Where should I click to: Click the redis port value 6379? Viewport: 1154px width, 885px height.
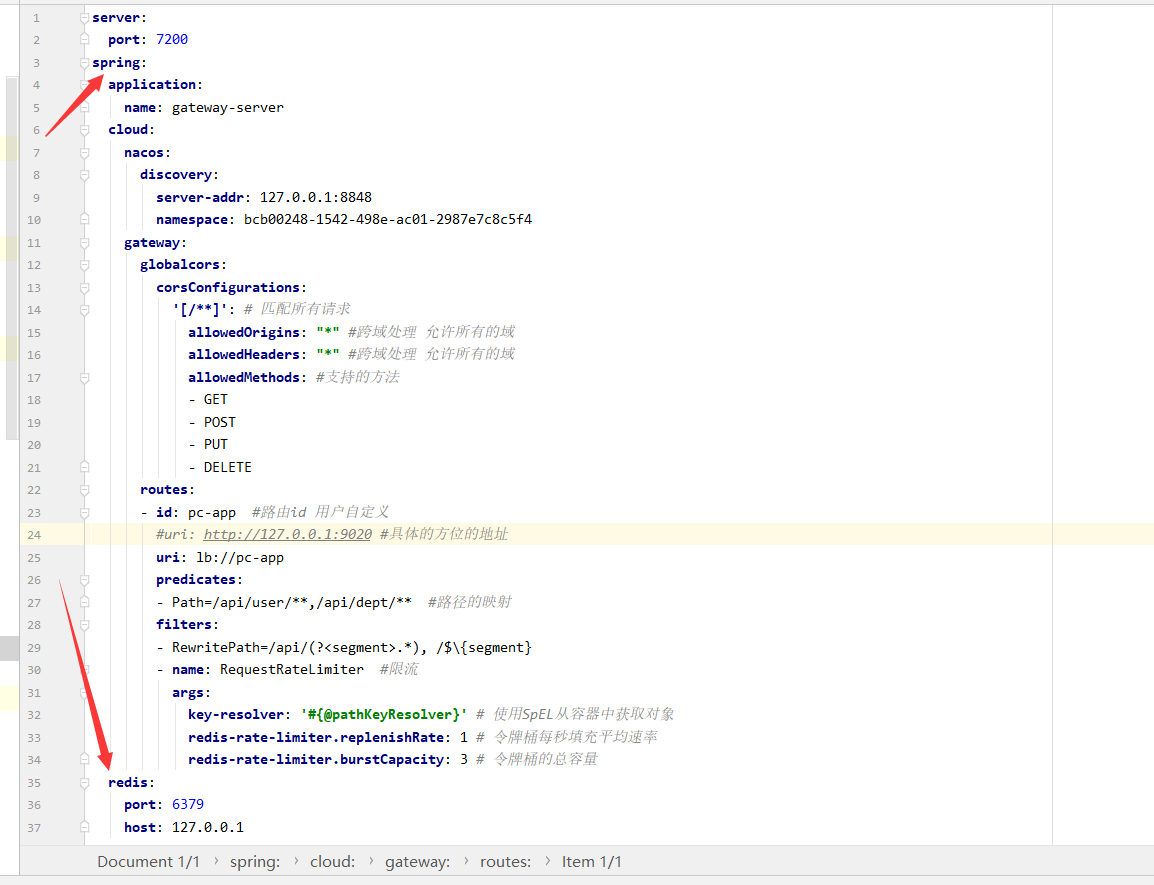click(x=188, y=804)
